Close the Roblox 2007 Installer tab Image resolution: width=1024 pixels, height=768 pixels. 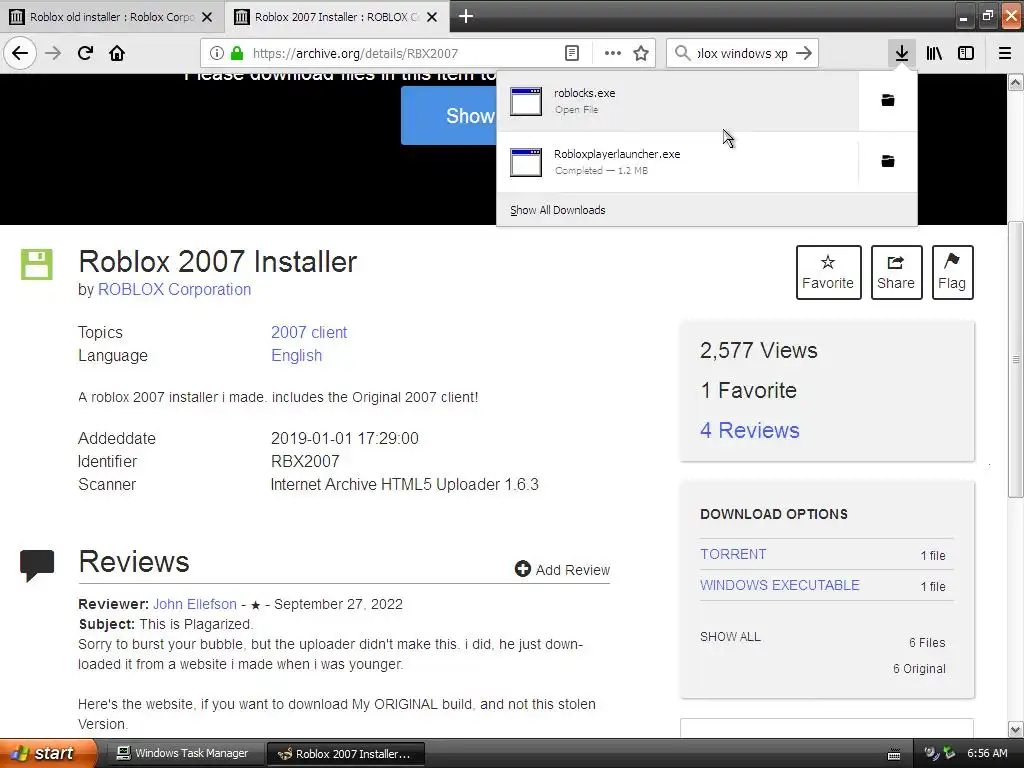point(432,17)
